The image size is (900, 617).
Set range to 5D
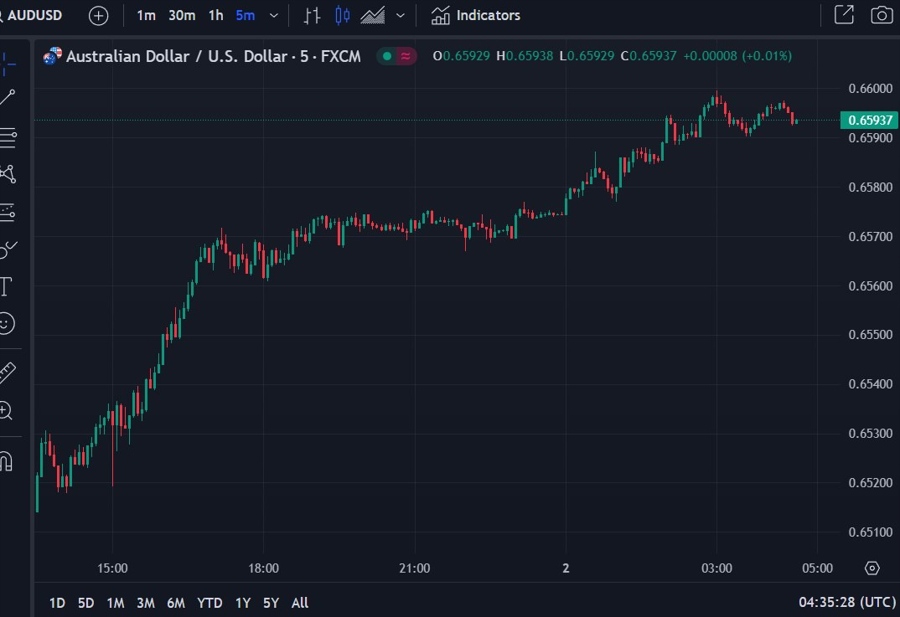tap(86, 603)
